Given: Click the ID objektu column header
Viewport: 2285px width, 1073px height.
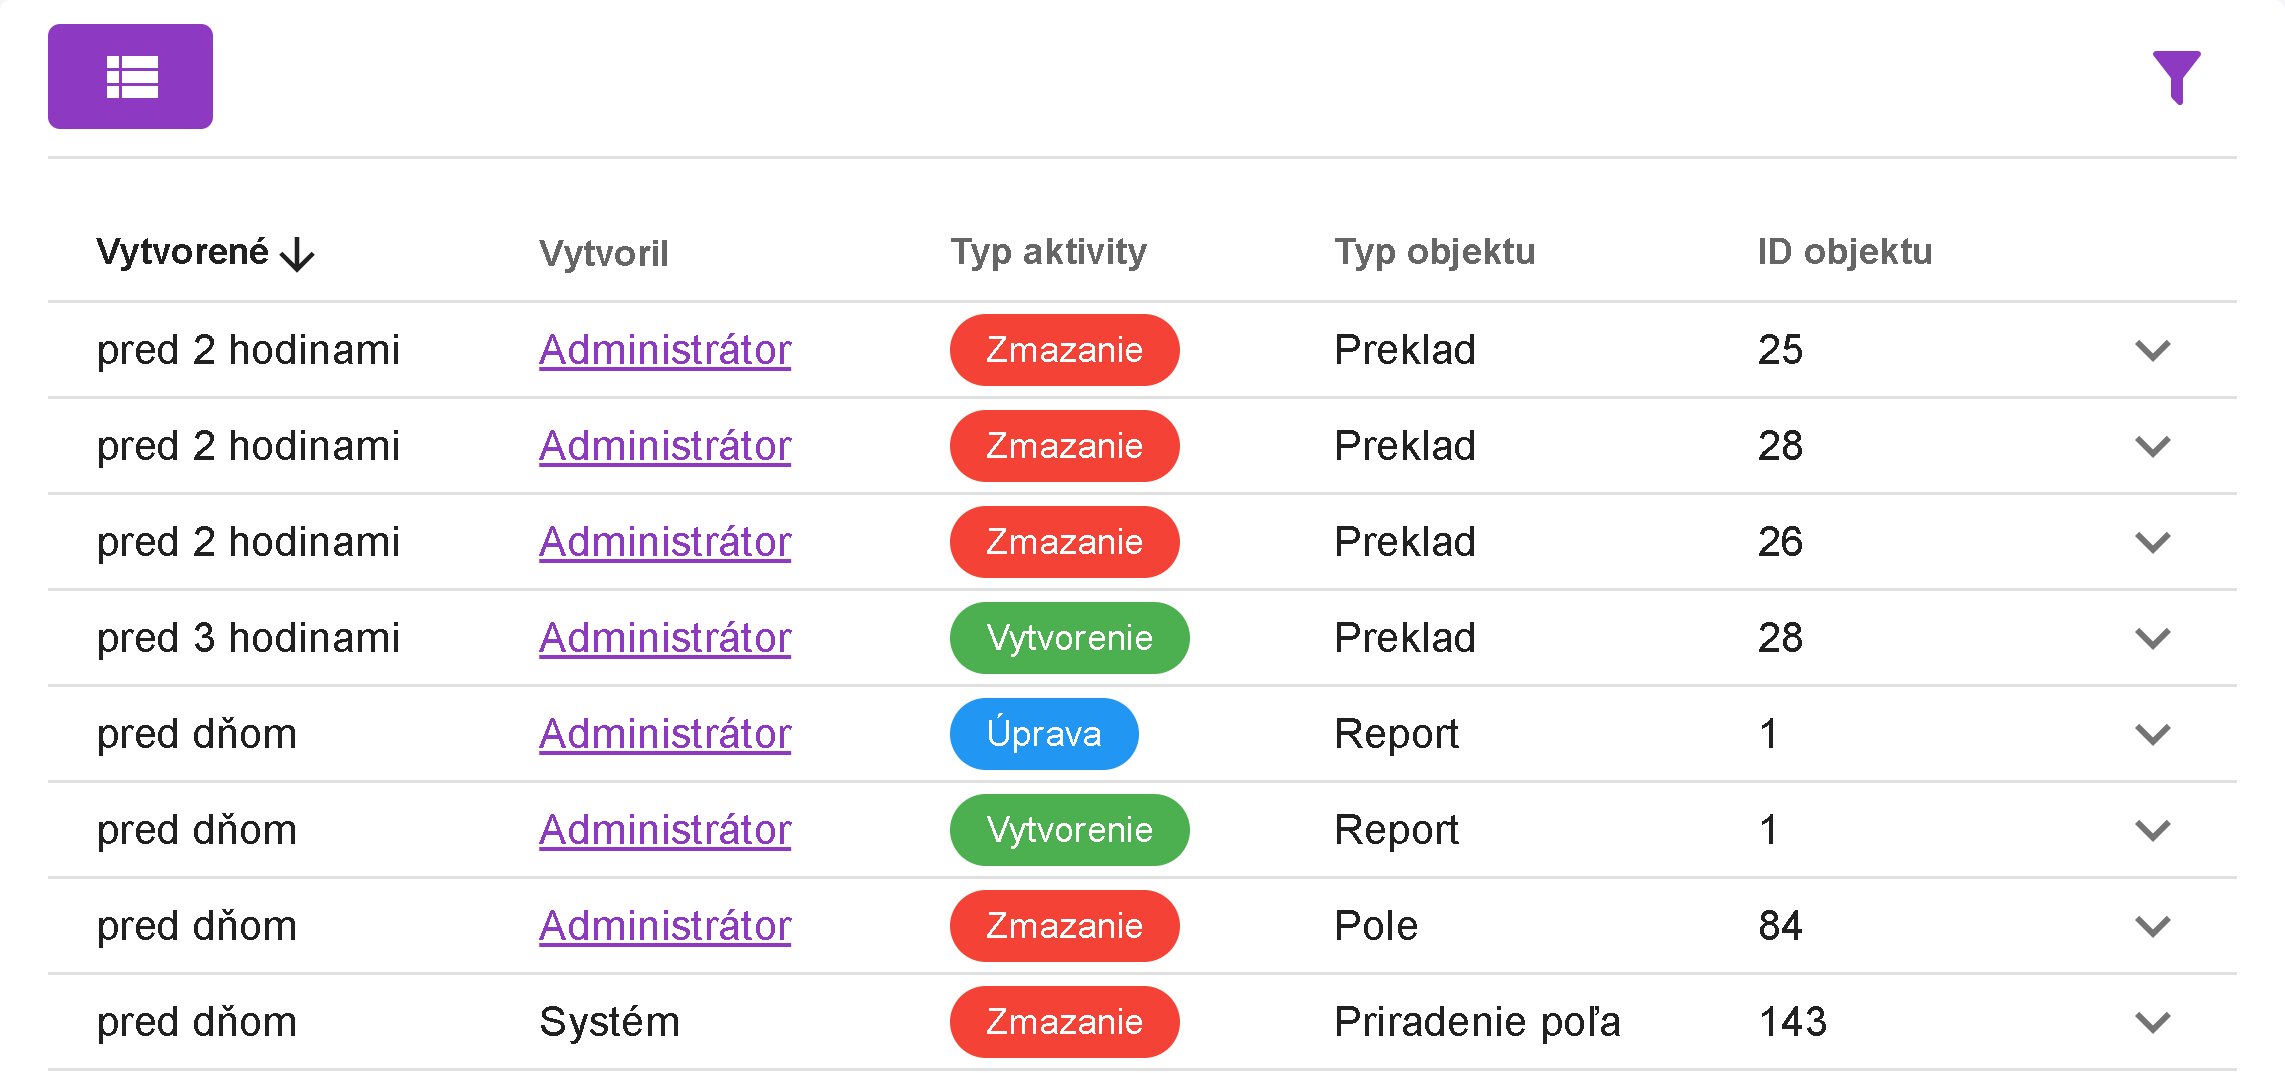Looking at the screenshot, I should [x=1844, y=252].
